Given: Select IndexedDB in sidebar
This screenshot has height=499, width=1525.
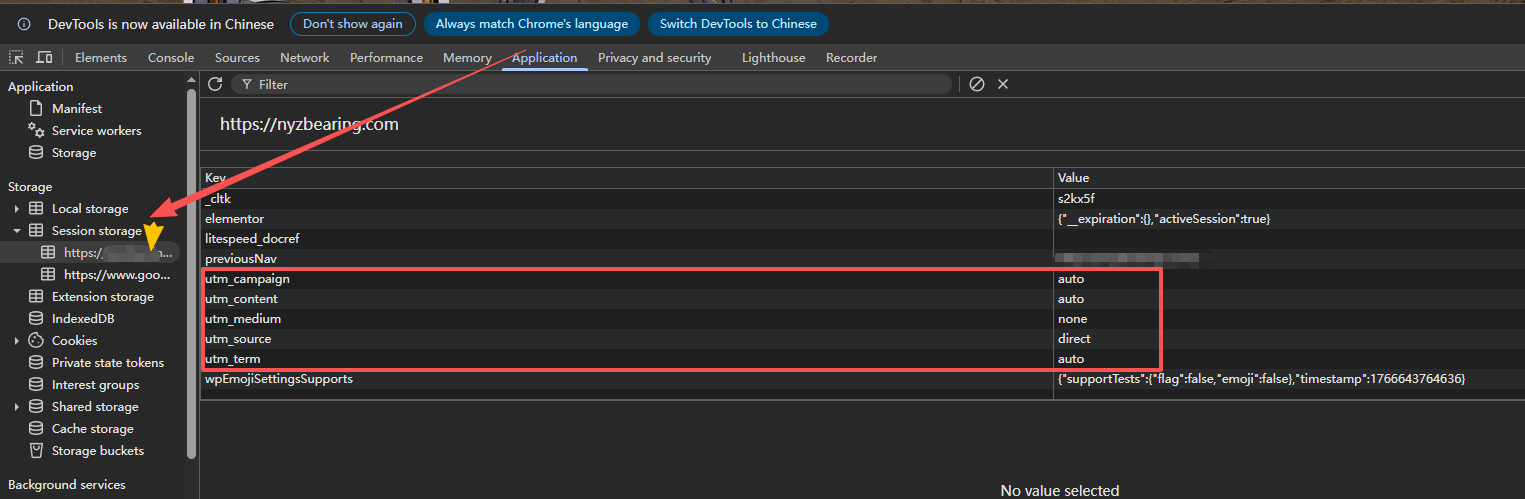Looking at the screenshot, I should click(x=83, y=318).
